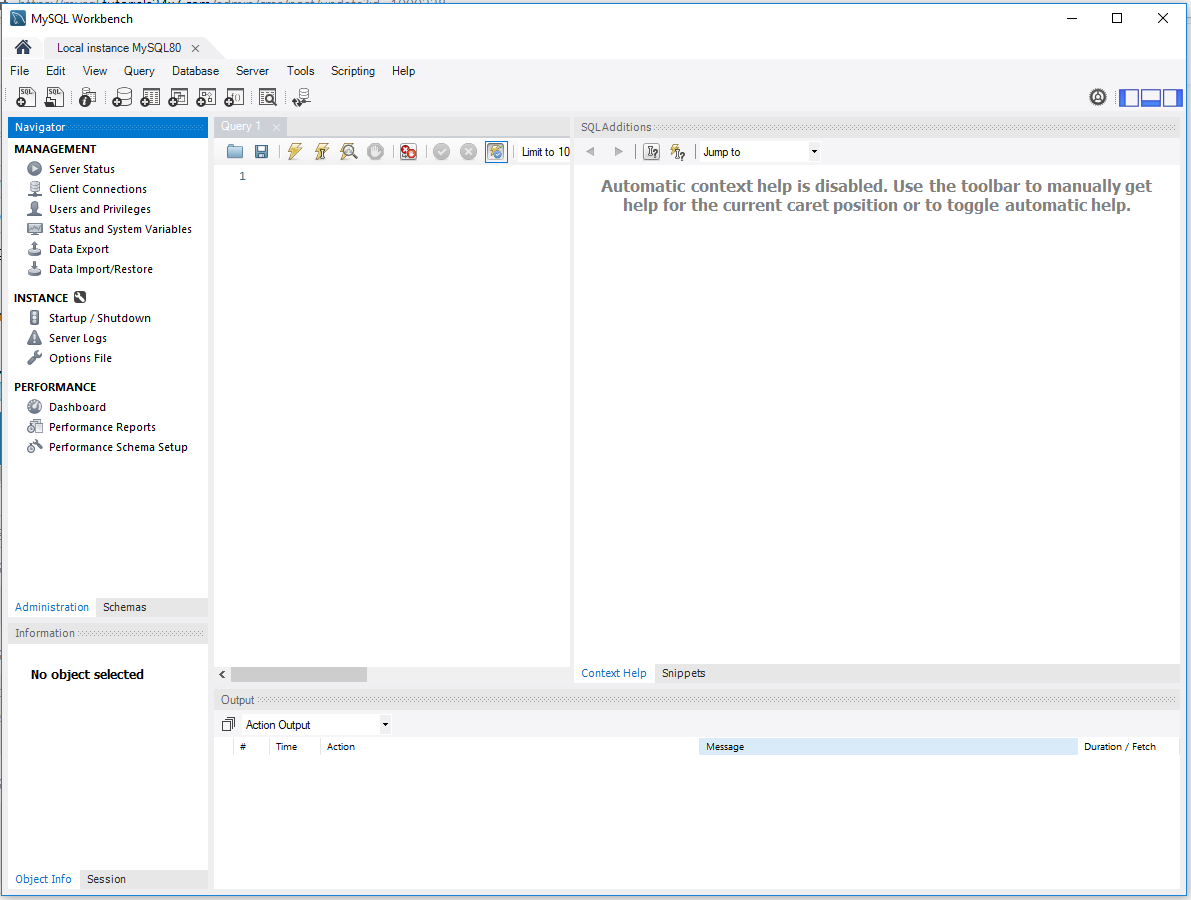
Task: Click the query editor horizontal scrollbar
Action: click(299, 674)
